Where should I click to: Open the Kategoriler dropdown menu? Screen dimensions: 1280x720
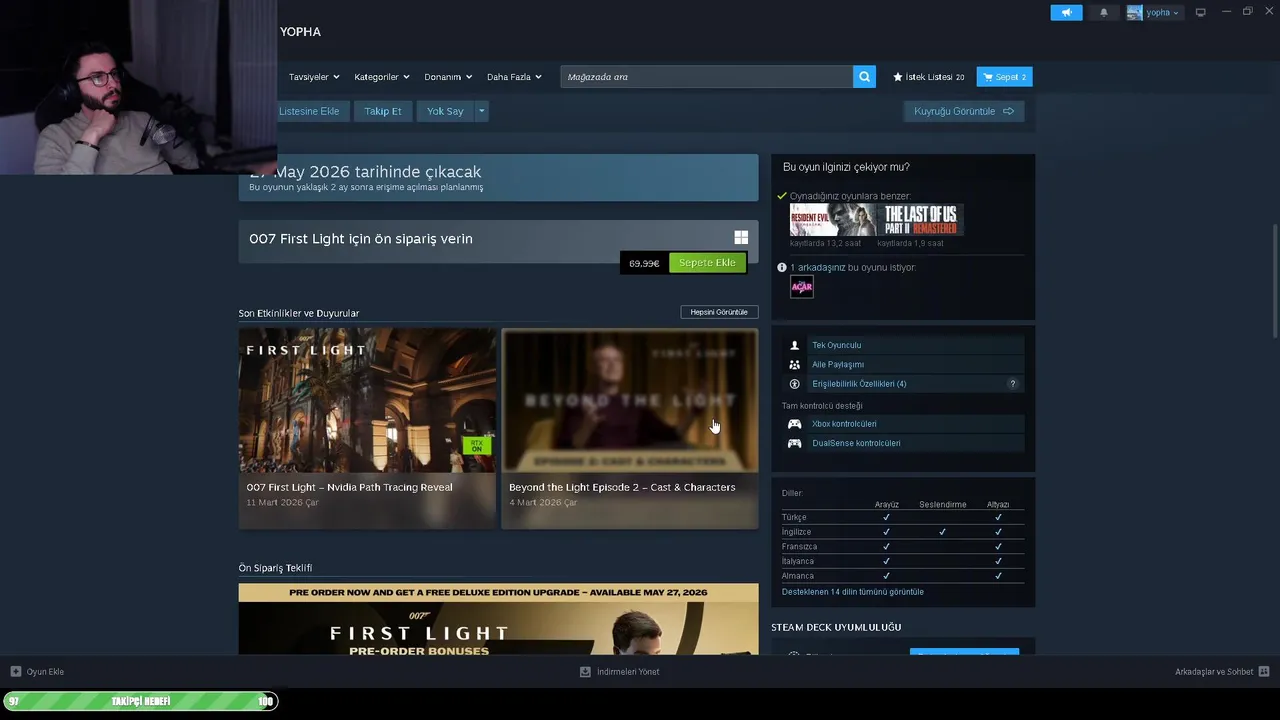(x=382, y=77)
